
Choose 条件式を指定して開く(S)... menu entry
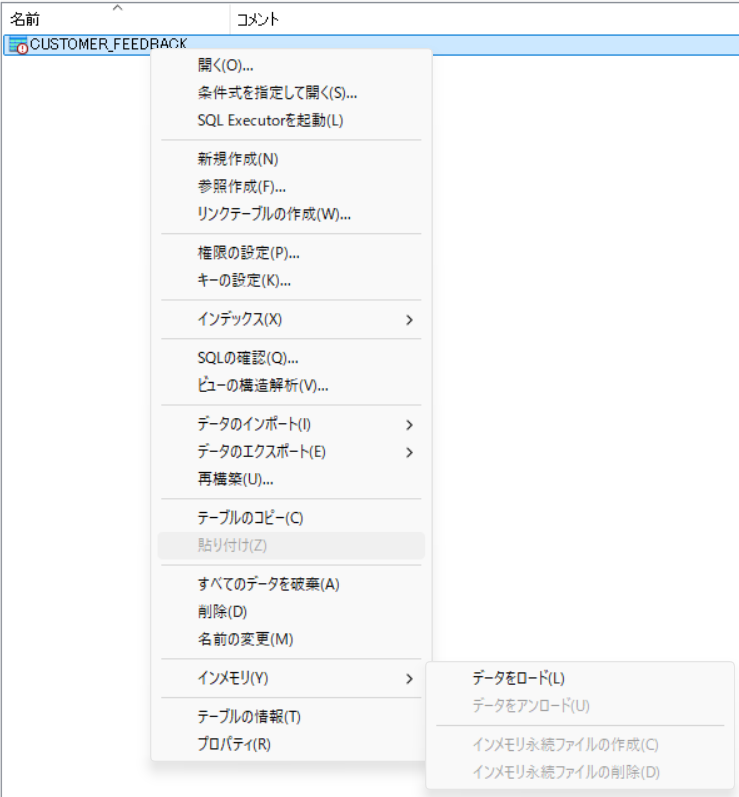point(277,93)
